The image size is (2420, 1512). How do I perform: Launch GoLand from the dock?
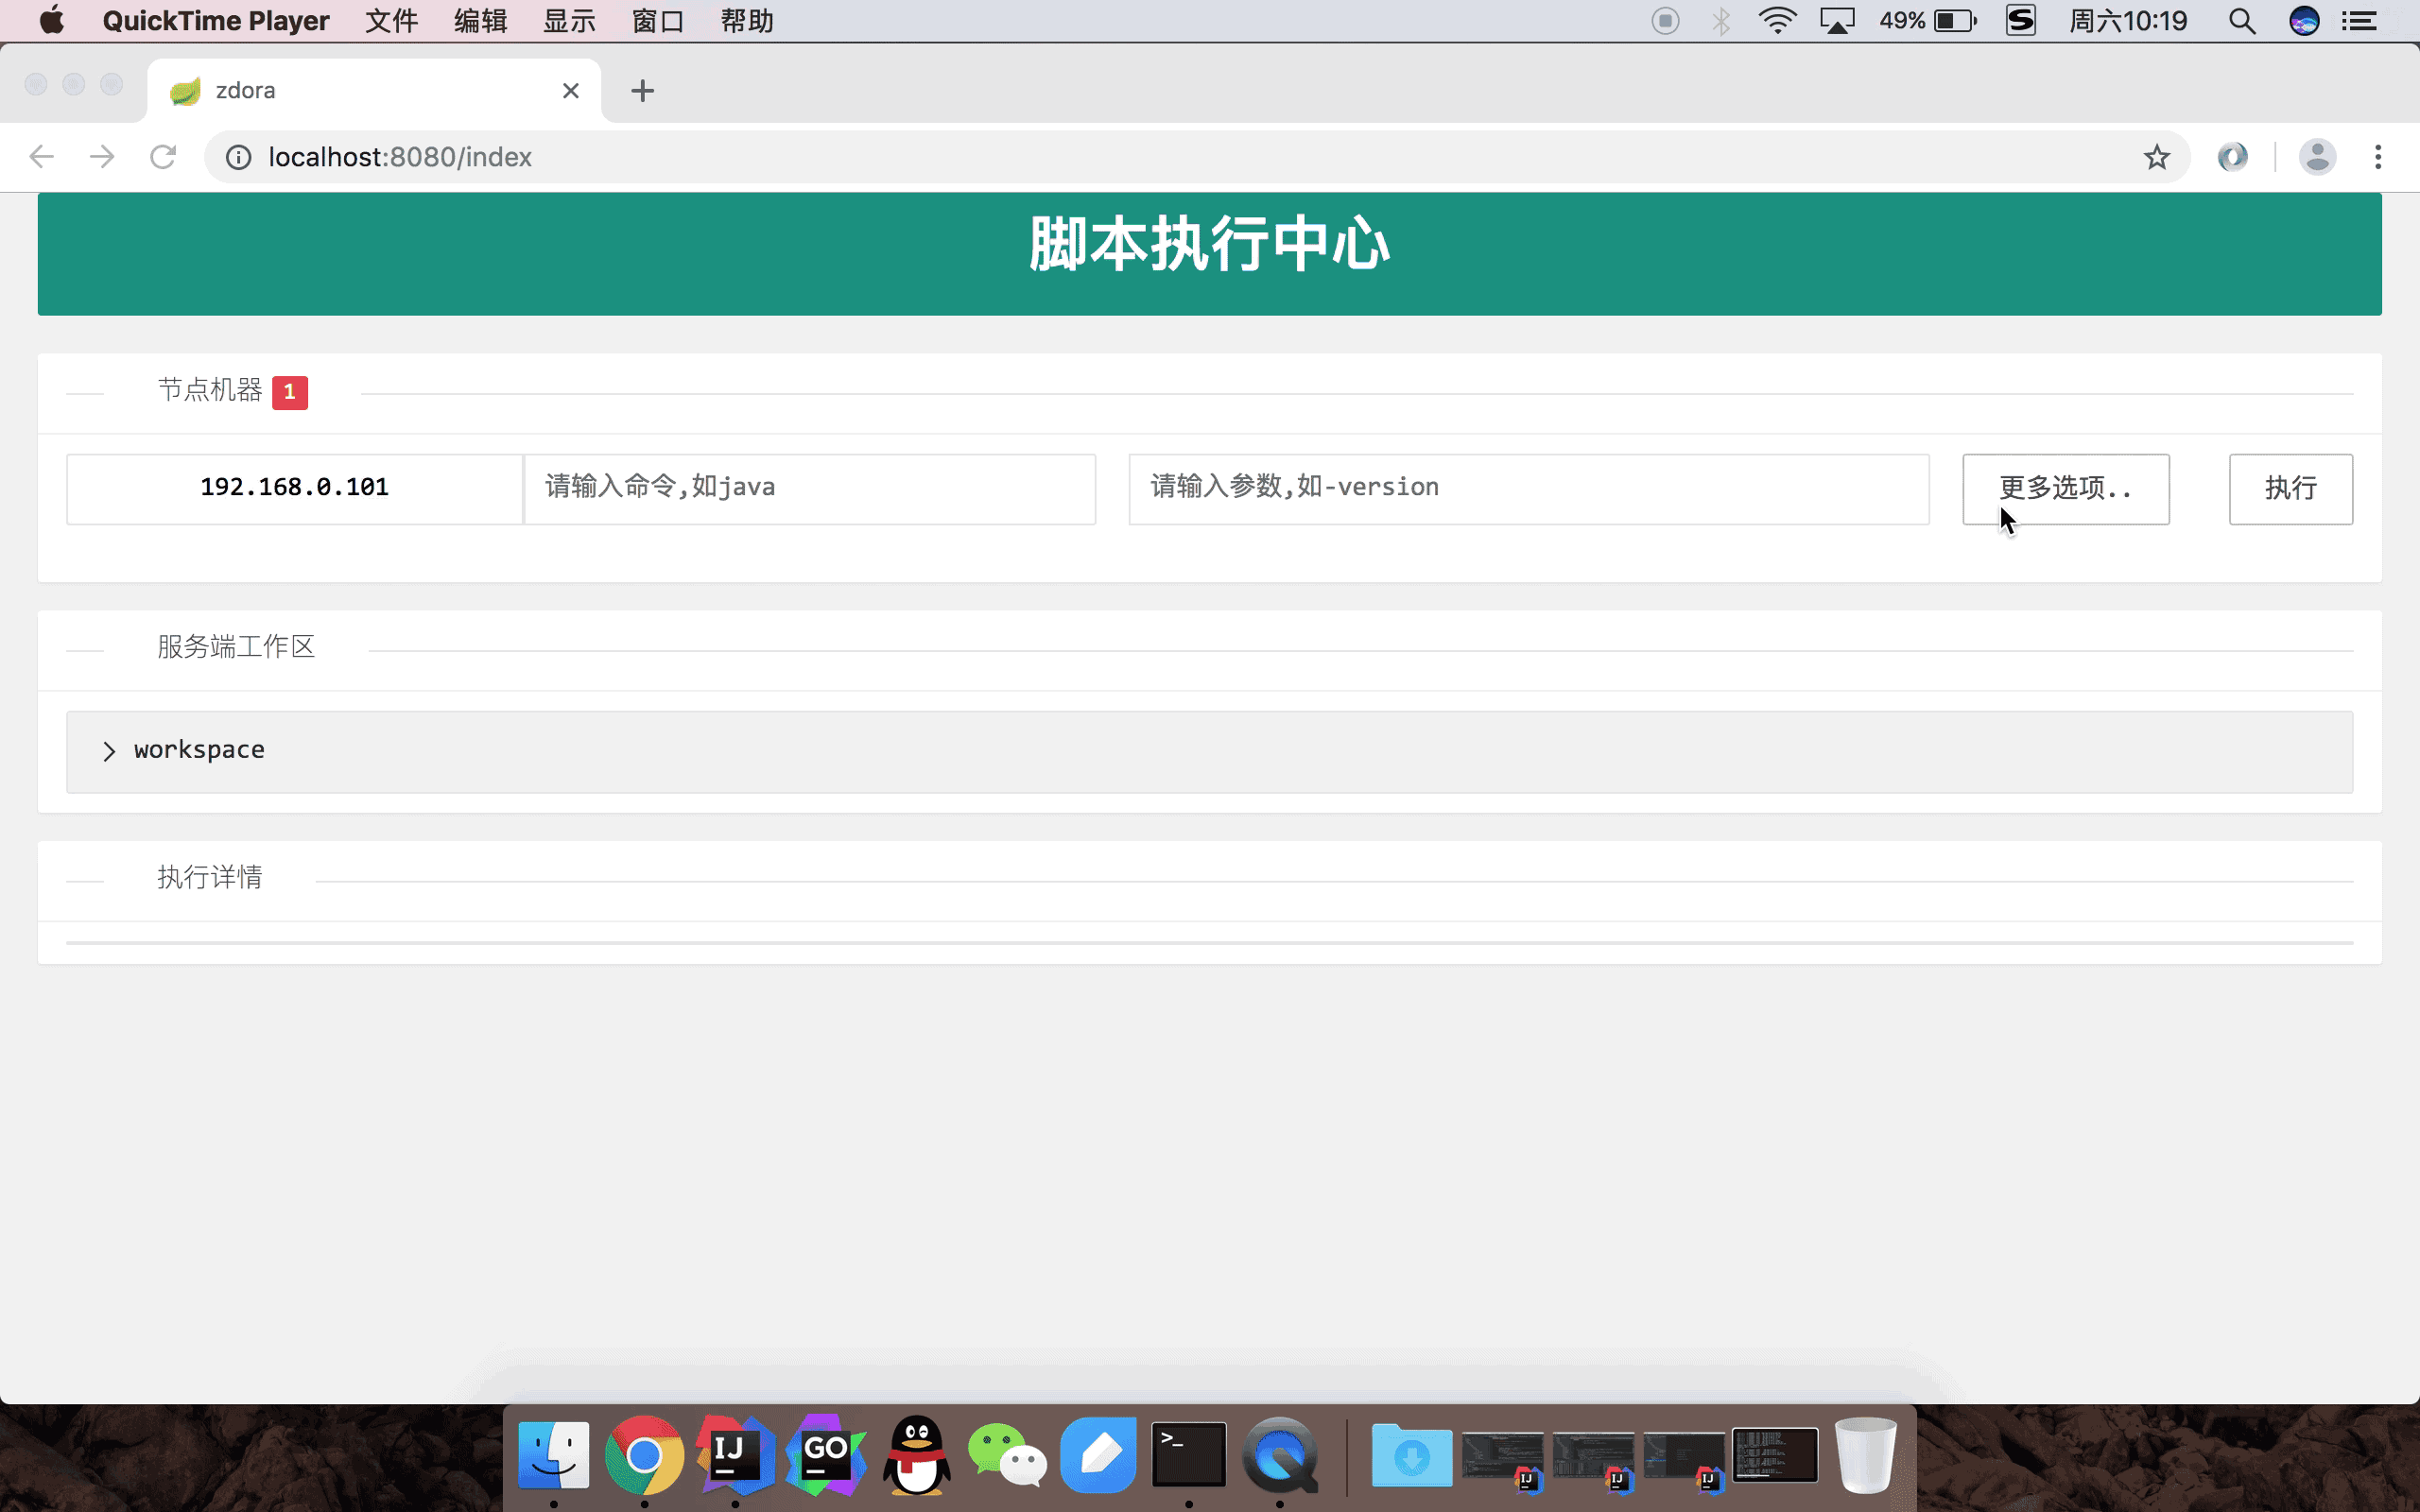825,1455
